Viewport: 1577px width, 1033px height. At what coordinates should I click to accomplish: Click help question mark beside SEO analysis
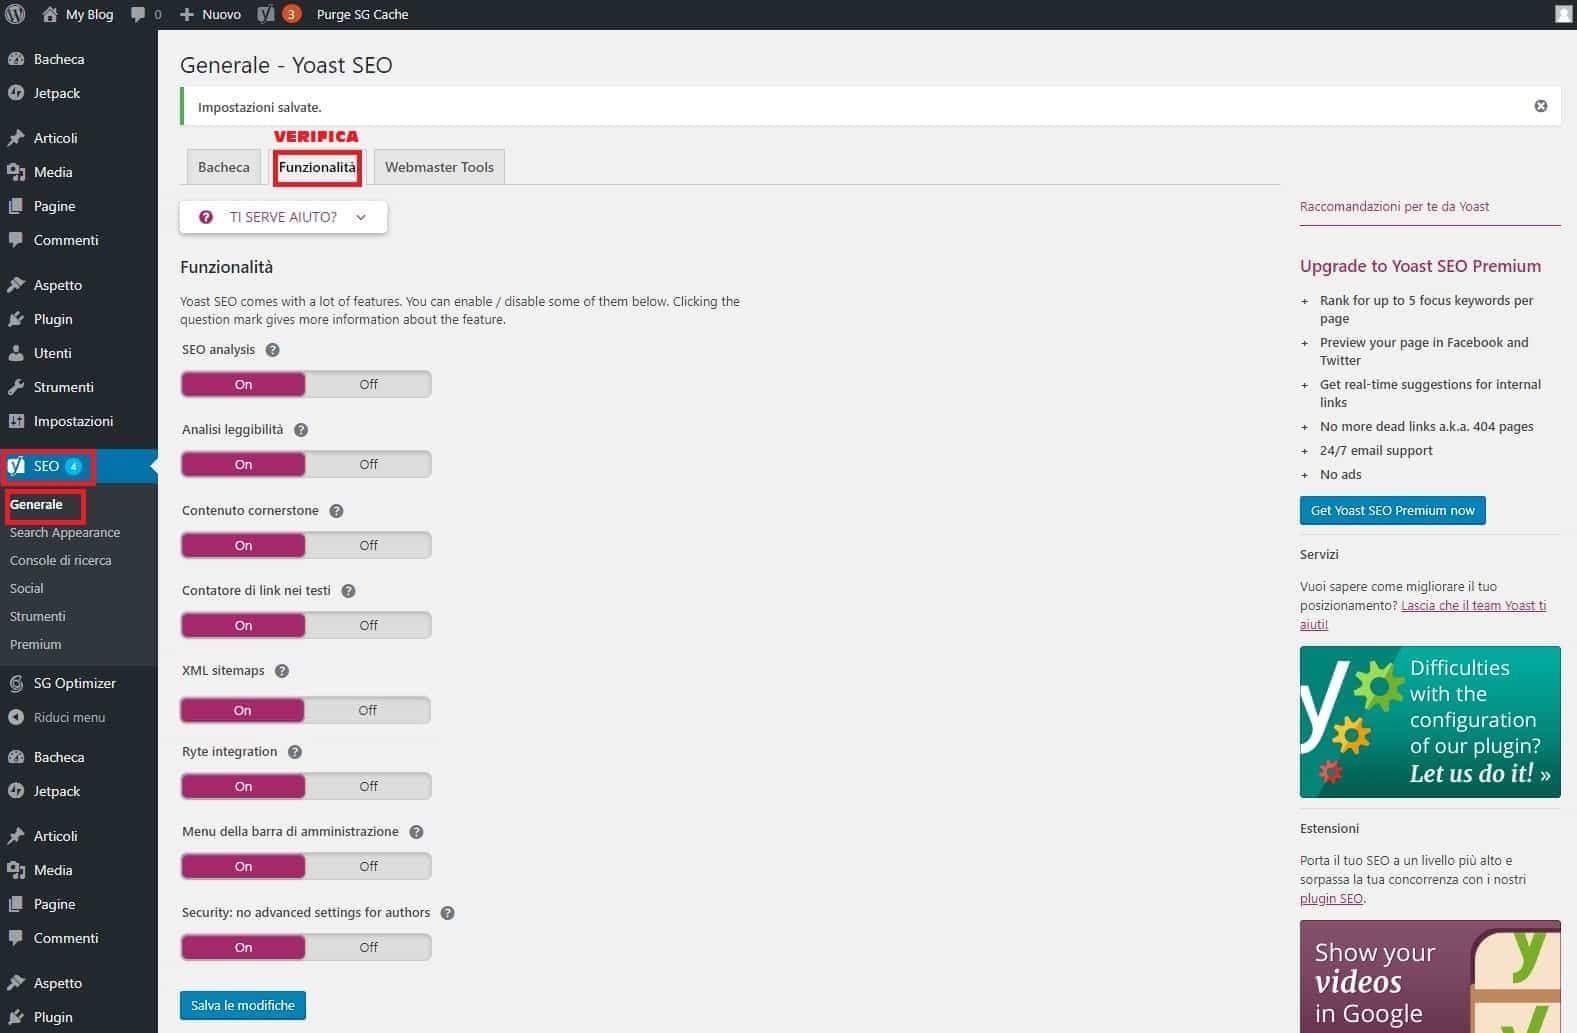[272, 350]
